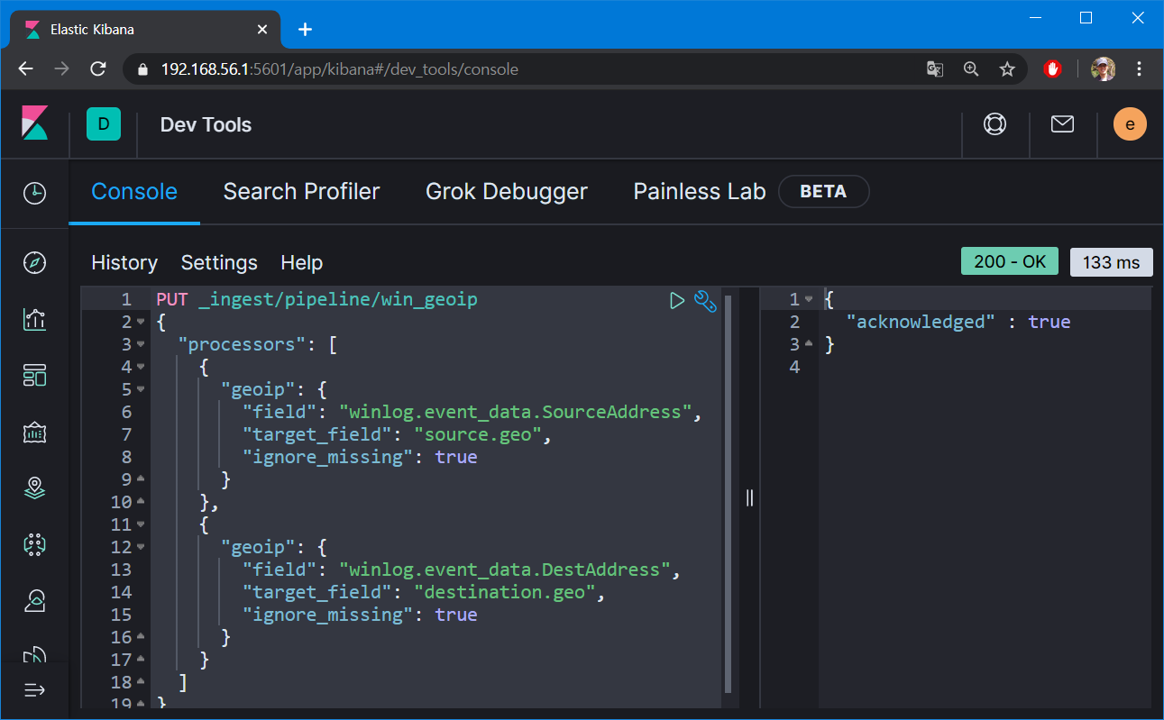The image size is (1164, 720).
Task: Click the 200 - OK status badge
Action: (x=1009, y=261)
